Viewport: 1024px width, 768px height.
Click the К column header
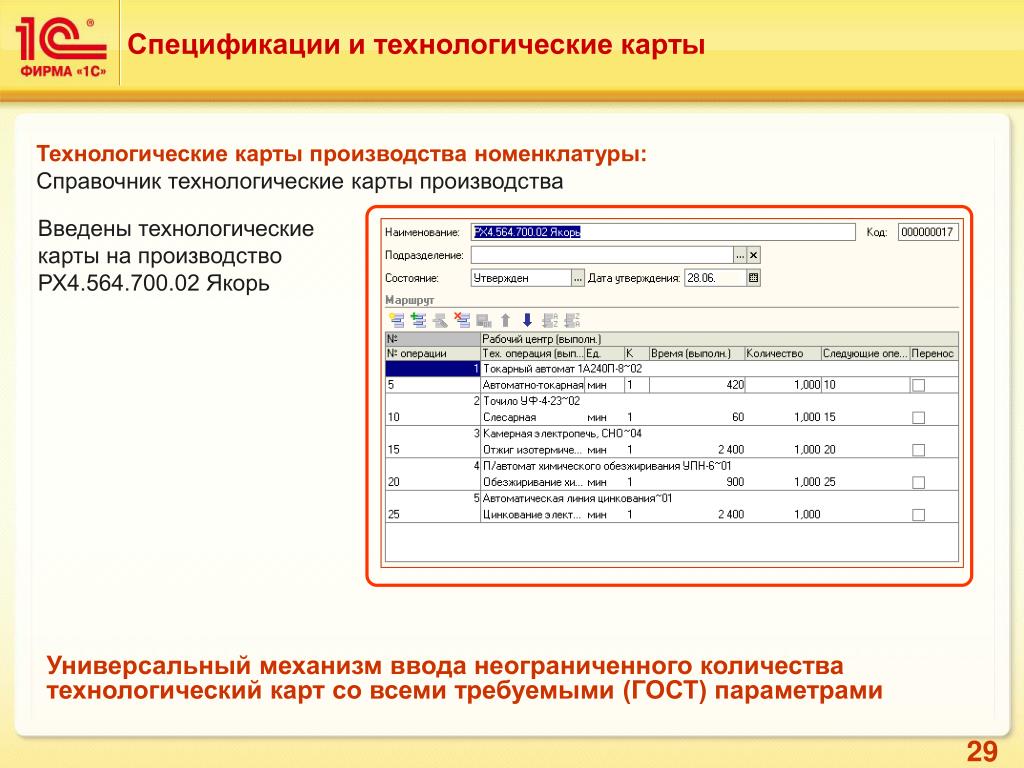click(636, 353)
